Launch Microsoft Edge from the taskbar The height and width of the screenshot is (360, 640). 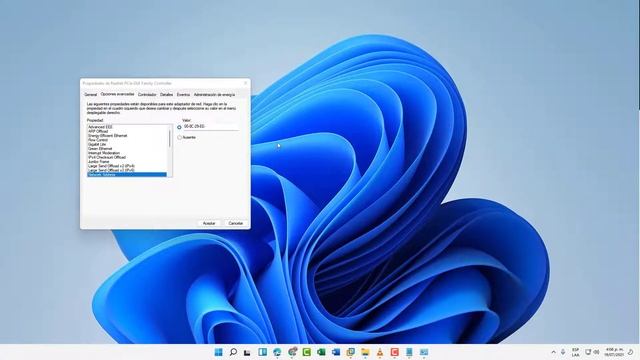[x=277, y=352]
